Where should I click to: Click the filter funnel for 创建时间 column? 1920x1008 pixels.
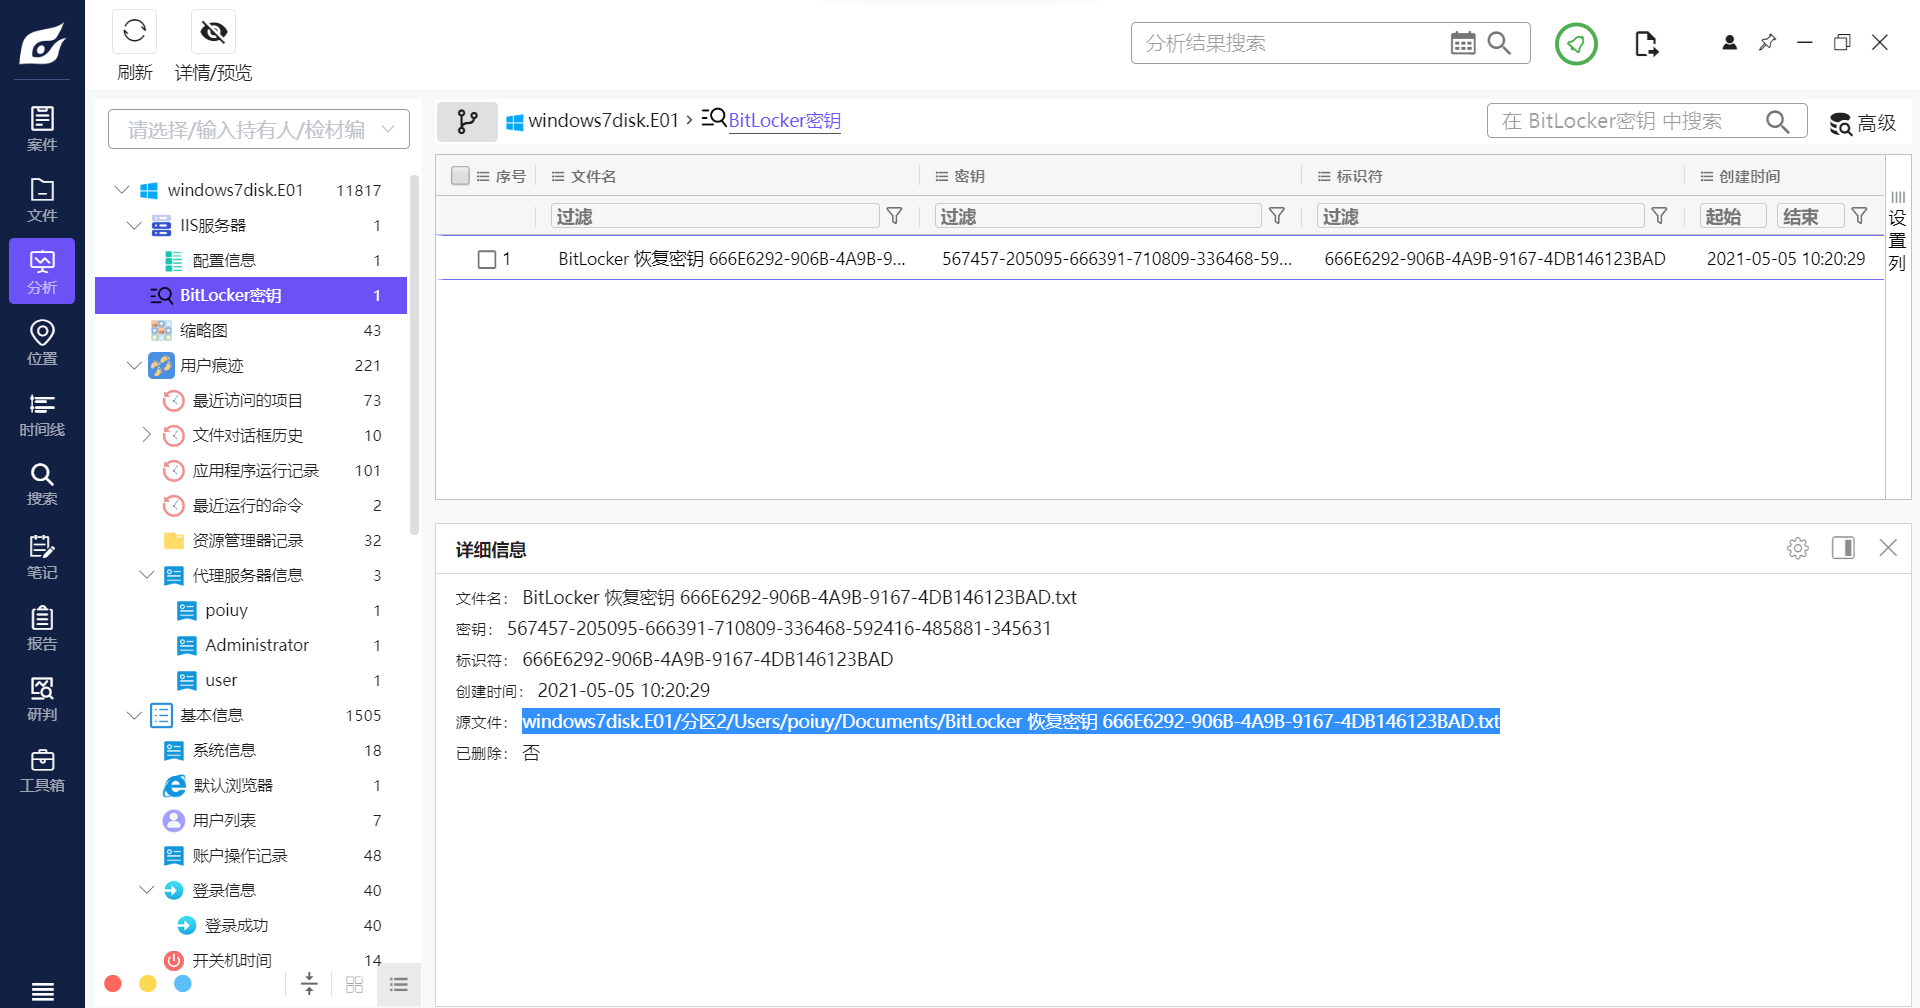click(x=1859, y=216)
